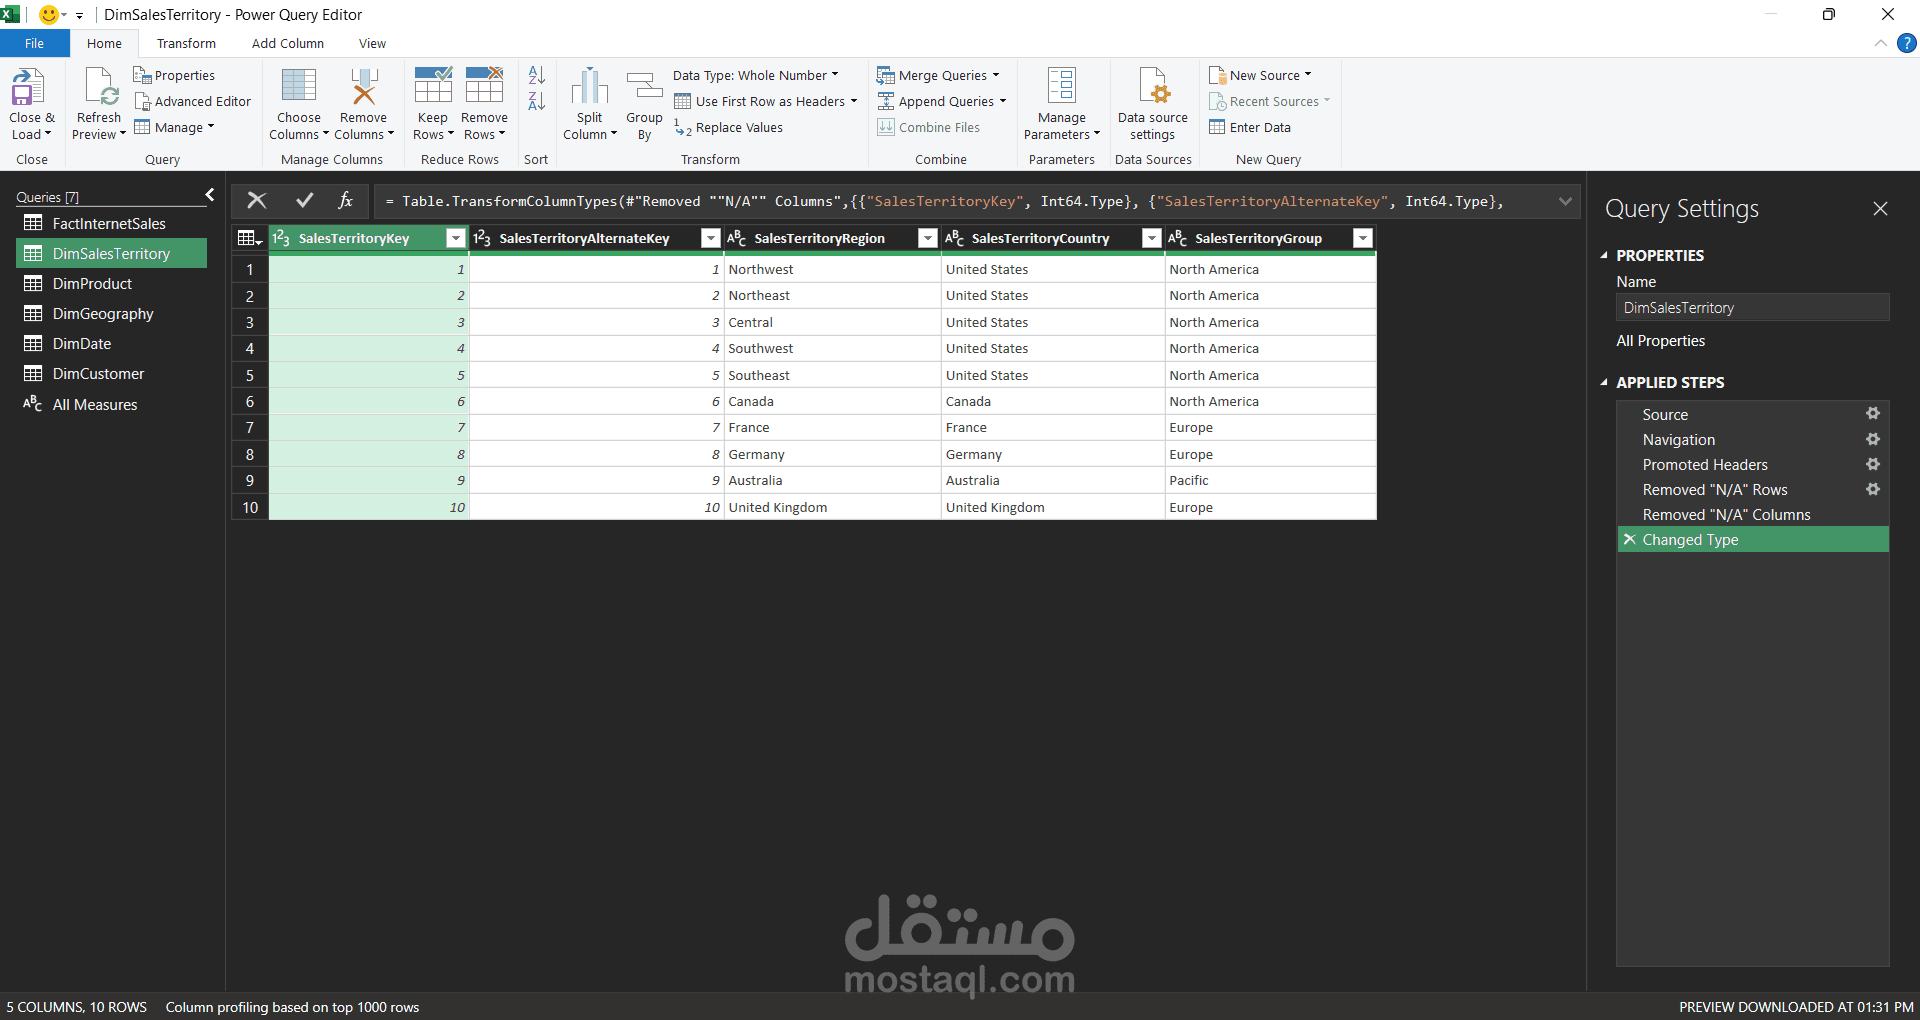Click the Choose Columns icon

(x=299, y=86)
